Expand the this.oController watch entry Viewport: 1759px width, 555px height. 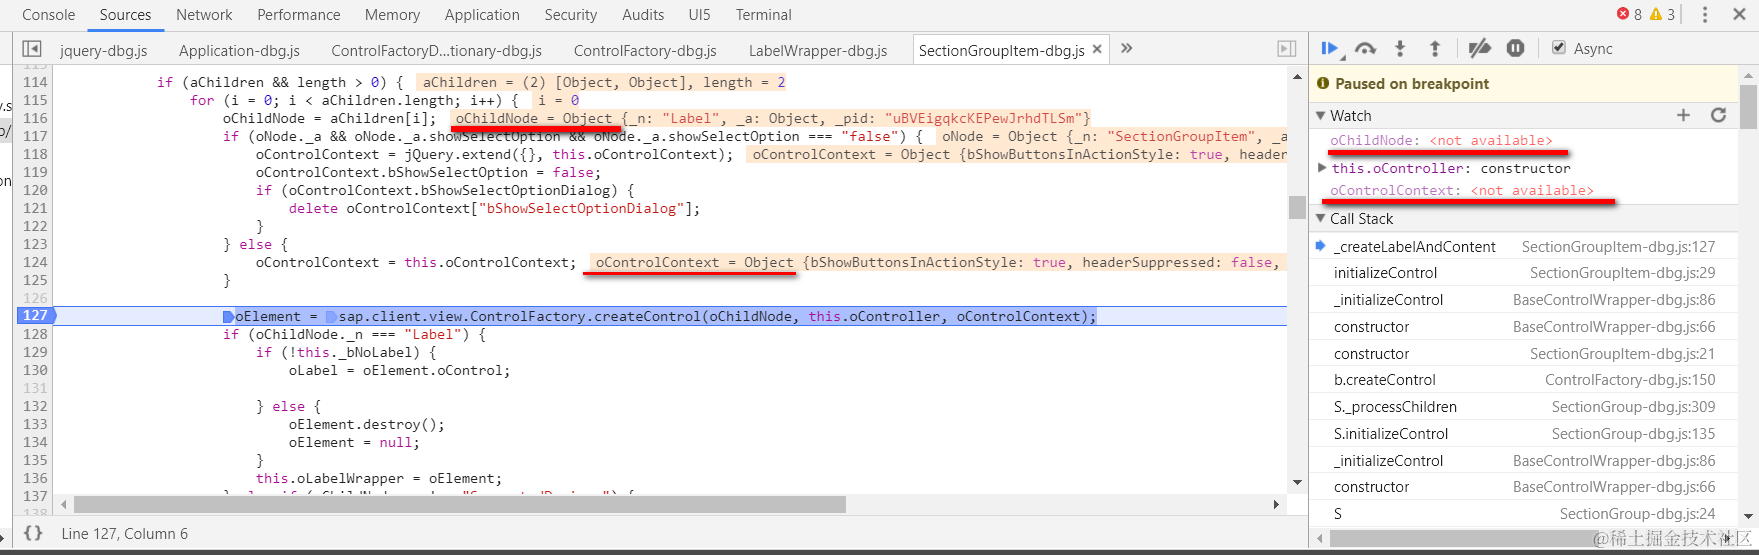coord(1322,168)
